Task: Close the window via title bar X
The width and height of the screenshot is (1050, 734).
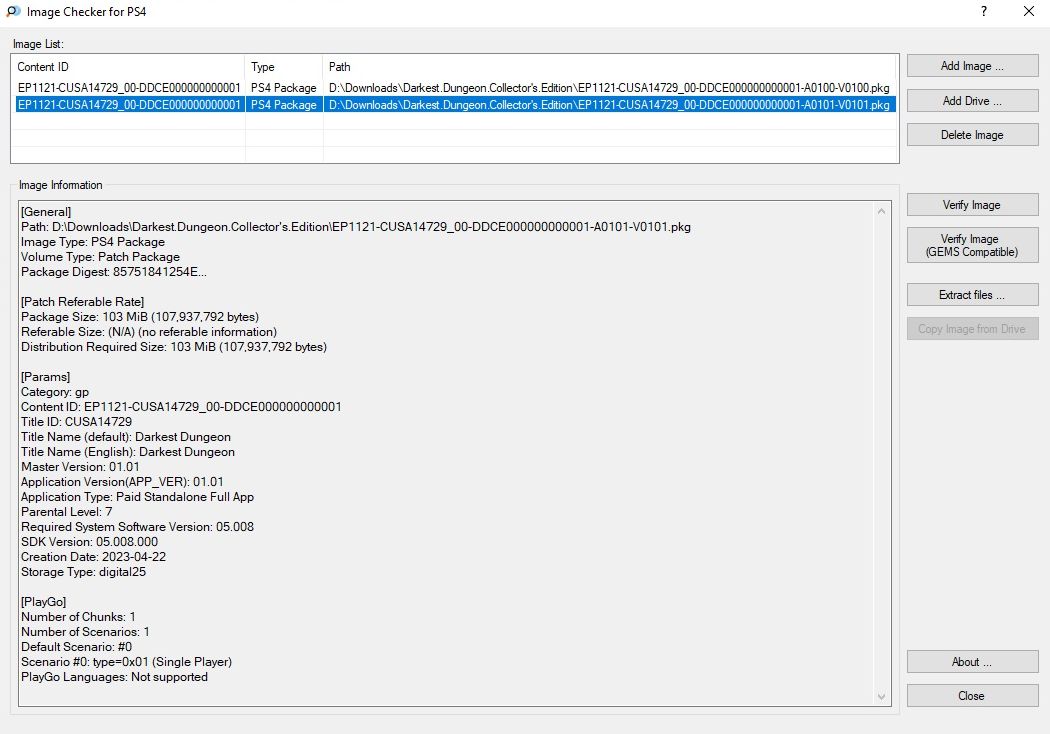Action: coord(1029,11)
